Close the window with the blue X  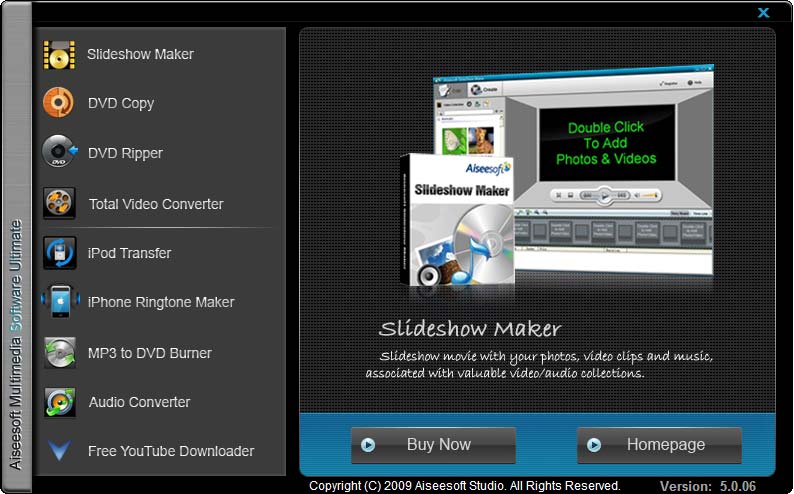point(763,13)
